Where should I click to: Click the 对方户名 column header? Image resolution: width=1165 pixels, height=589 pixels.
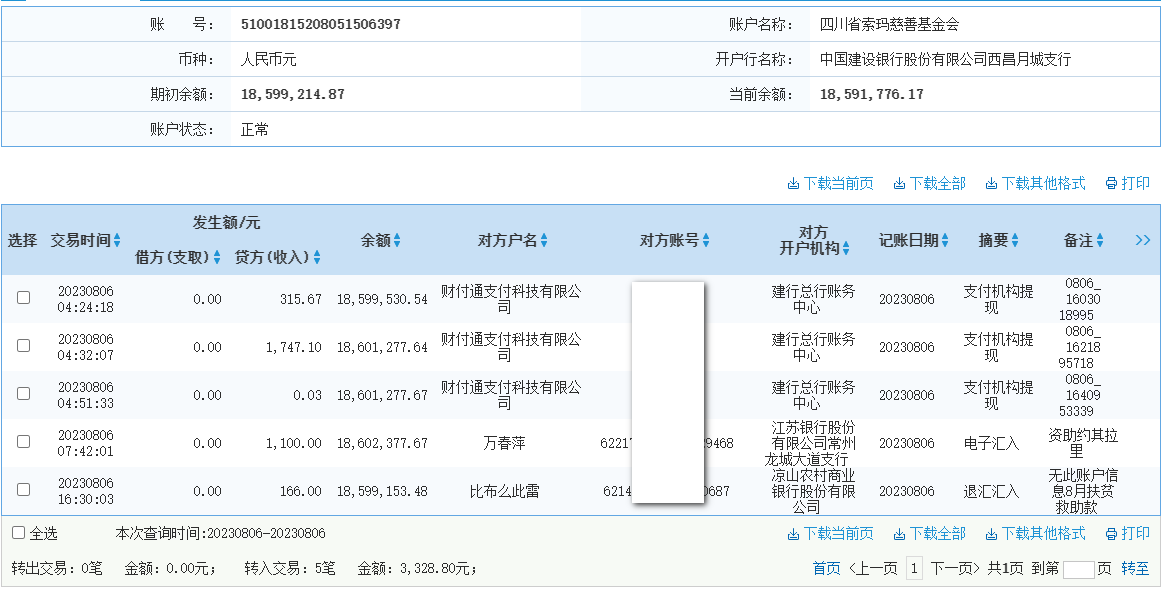[x=507, y=241]
